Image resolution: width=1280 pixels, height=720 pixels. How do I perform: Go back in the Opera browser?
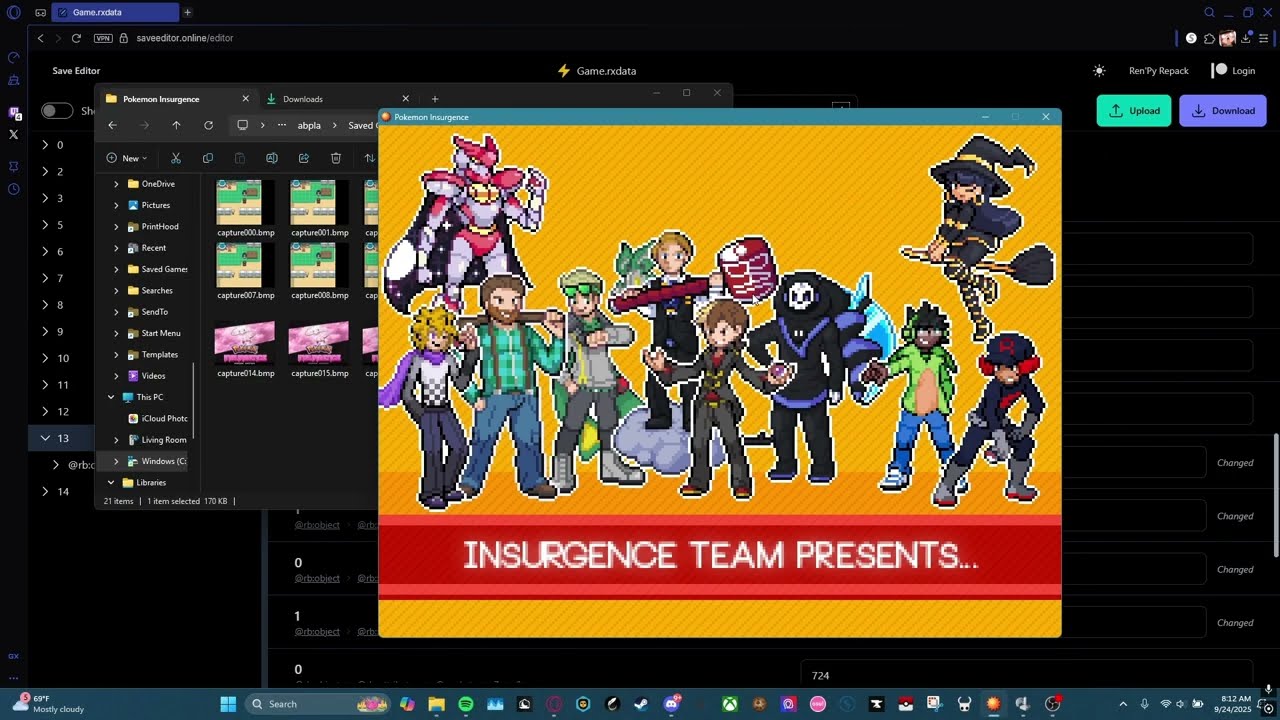point(40,38)
